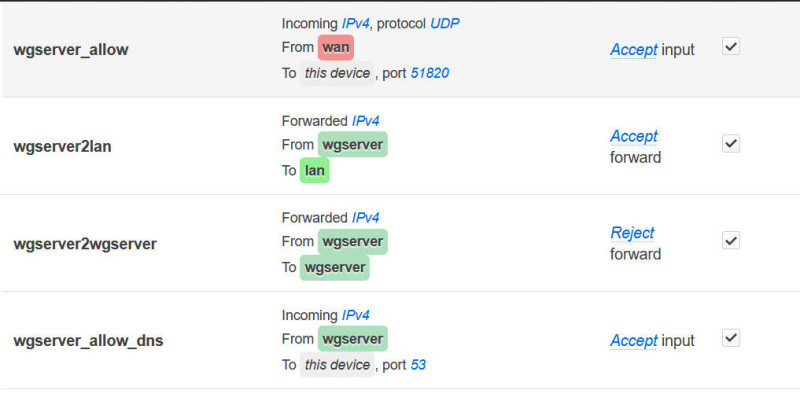800x405 pixels.
Task: Click Accept link in wgserver_allow_dns row
Action: point(634,341)
